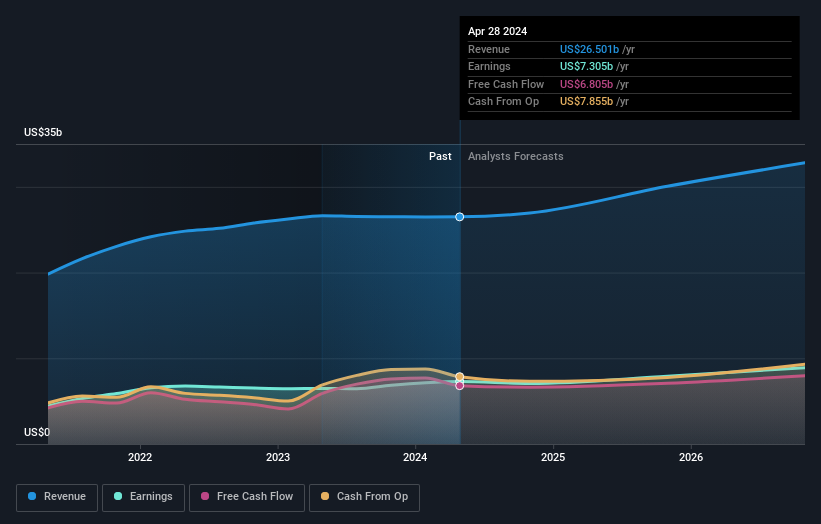This screenshot has height=524, width=821.
Task: Click the US$6.805b free cash flow value
Action: click(586, 84)
